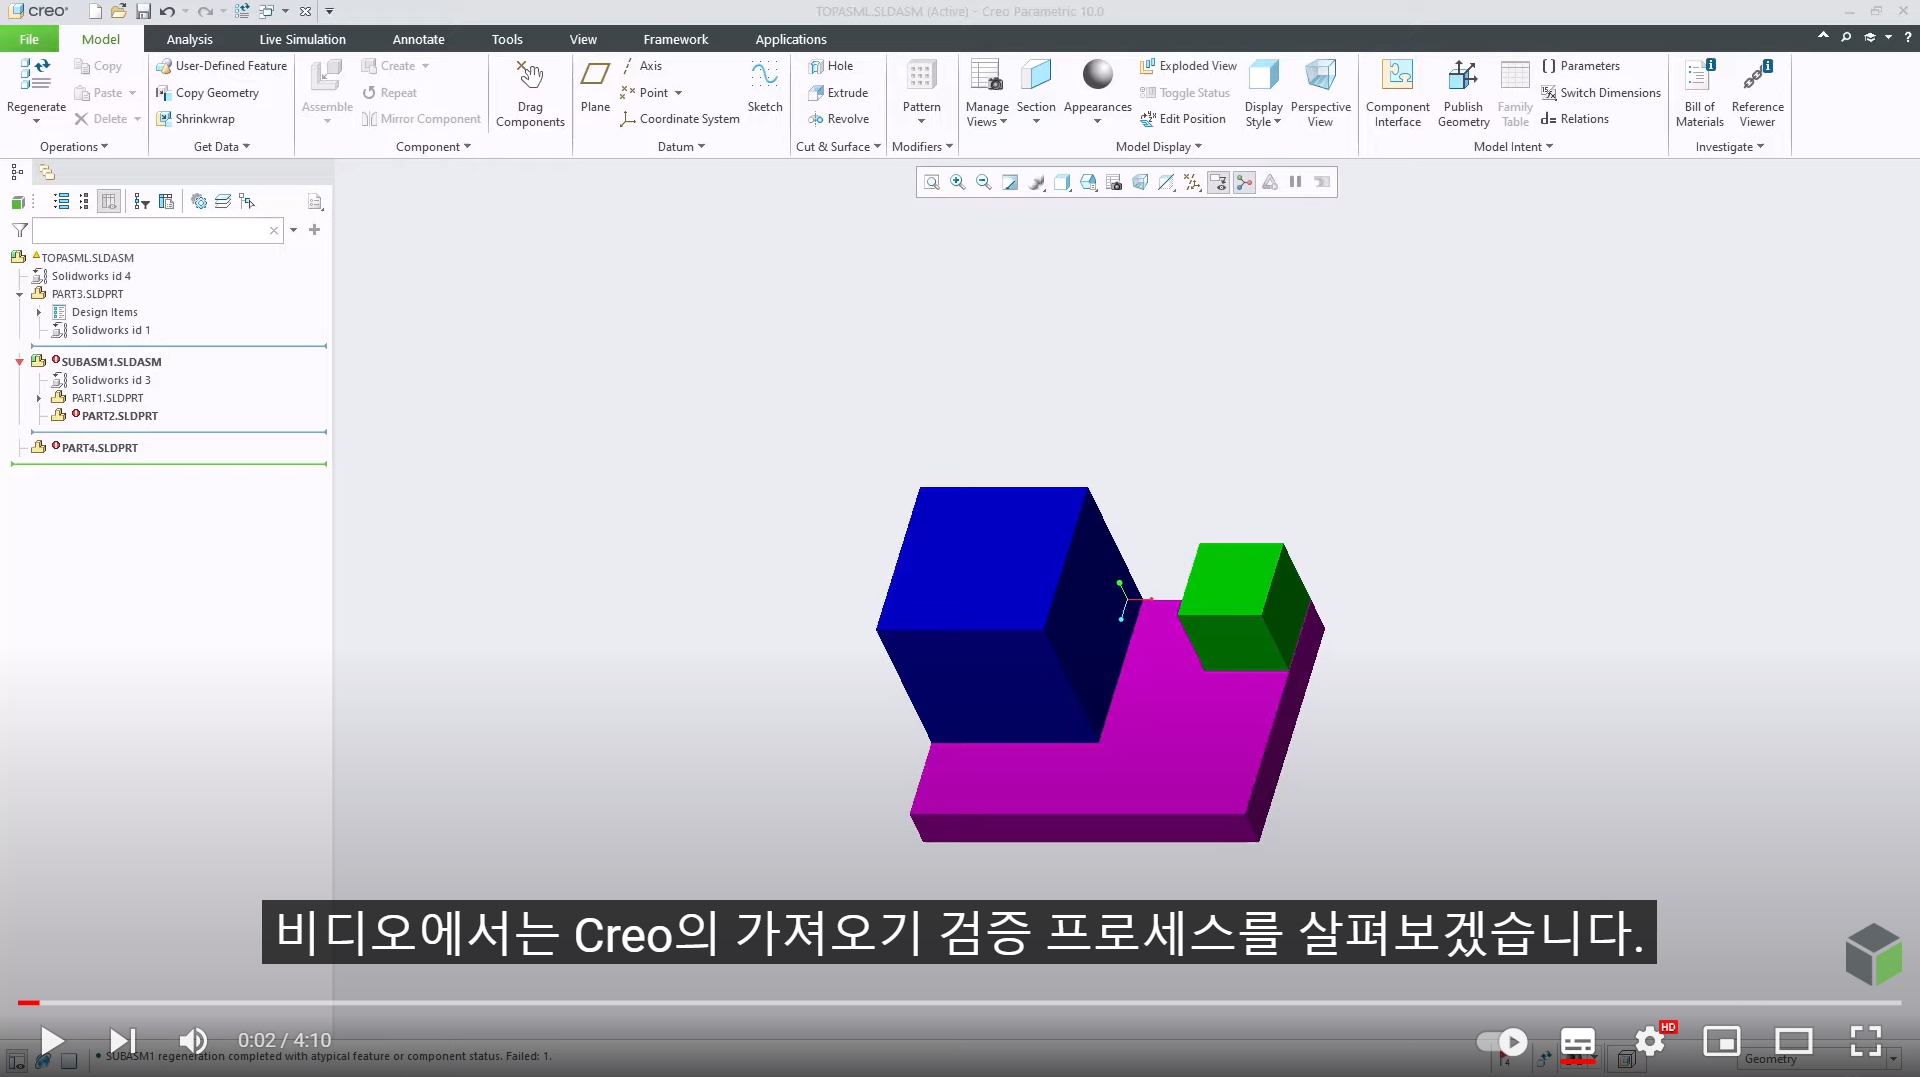
Task: Open the Framework tab
Action: [x=675, y=39]
